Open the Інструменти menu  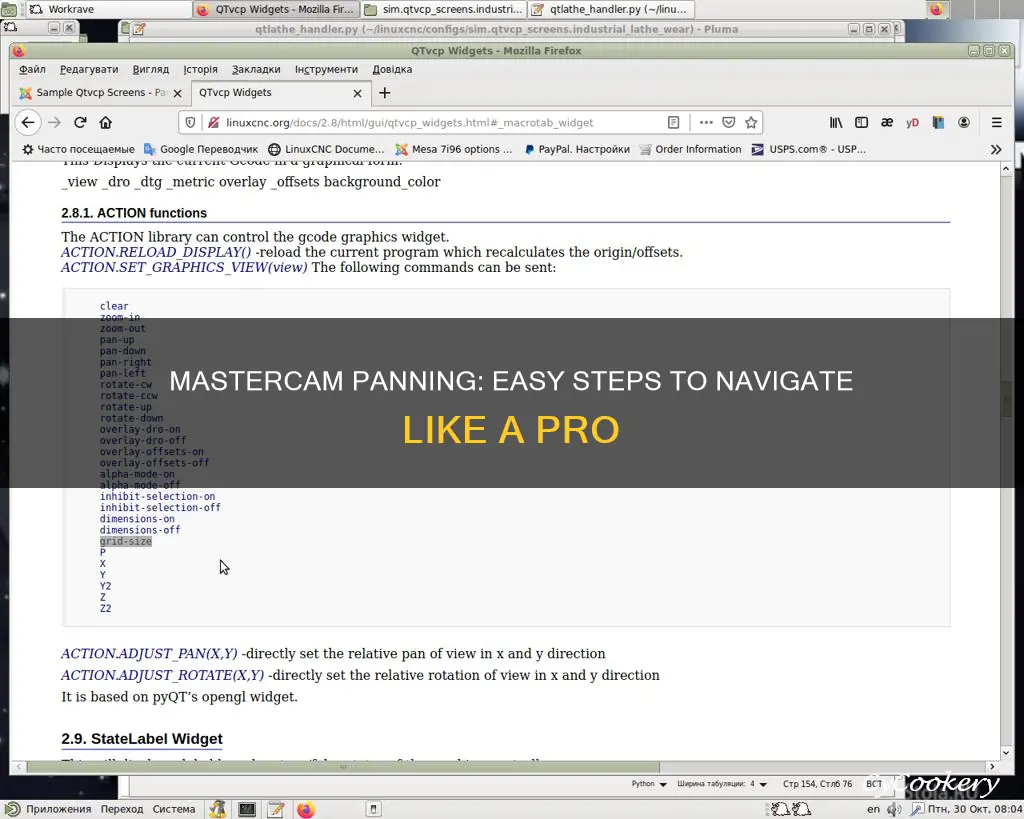[326, 69]
